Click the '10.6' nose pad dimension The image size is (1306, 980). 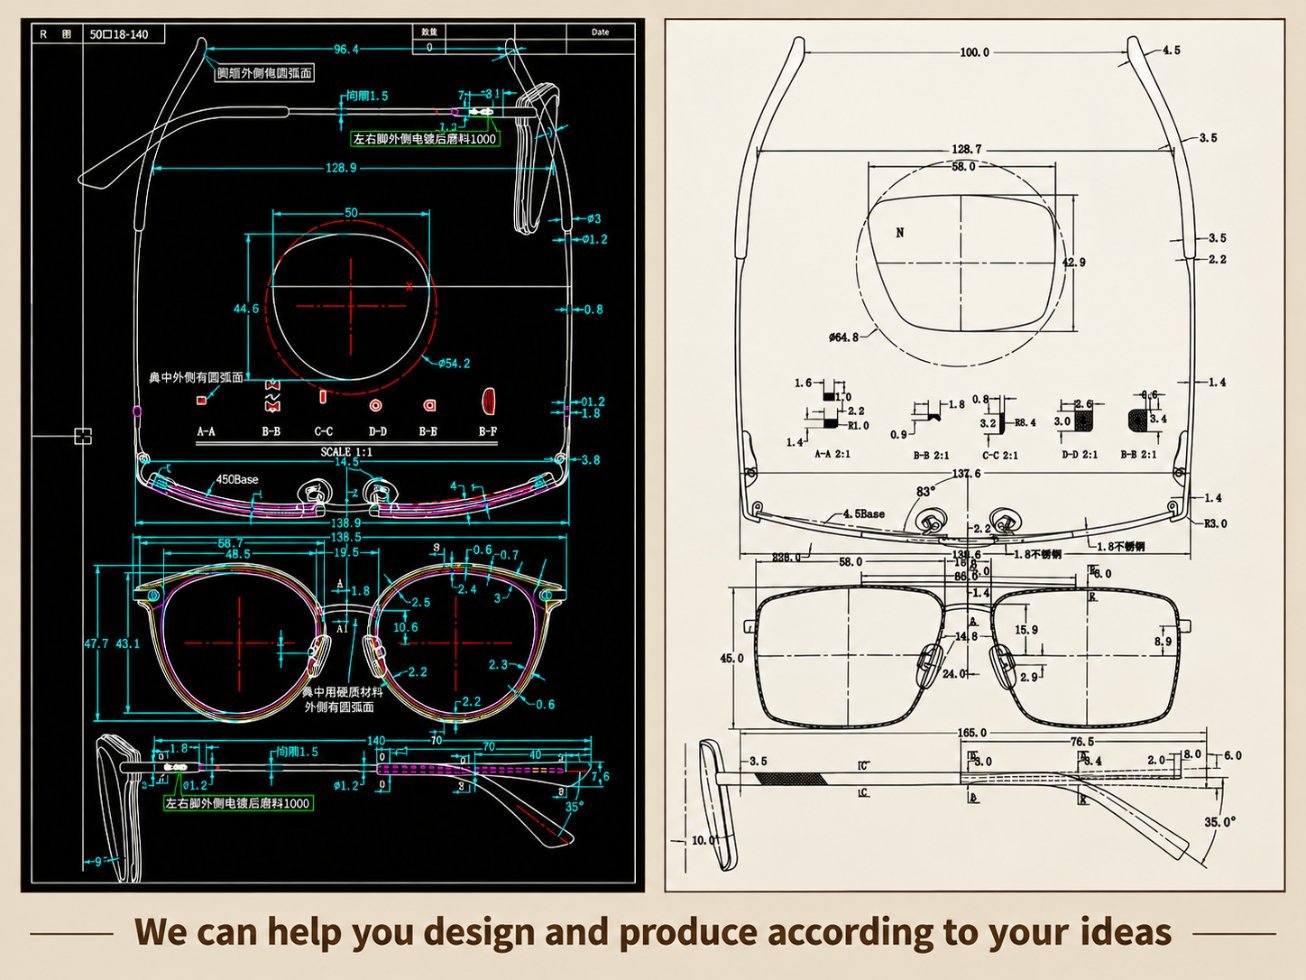coord(405,628)
